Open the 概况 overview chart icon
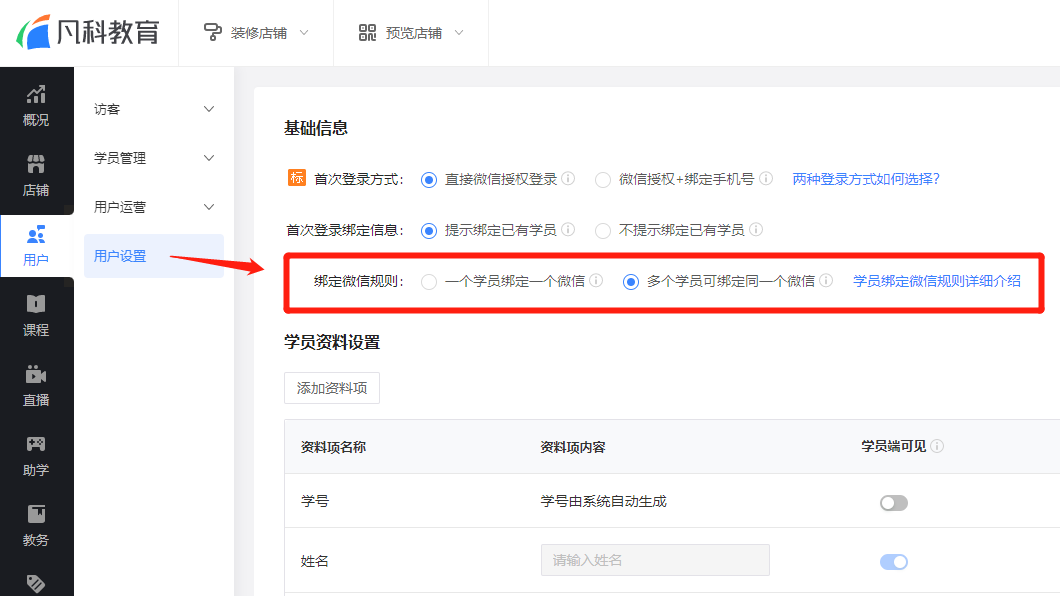The height and width of the screenshot is (596, 1060). point(36,95)
